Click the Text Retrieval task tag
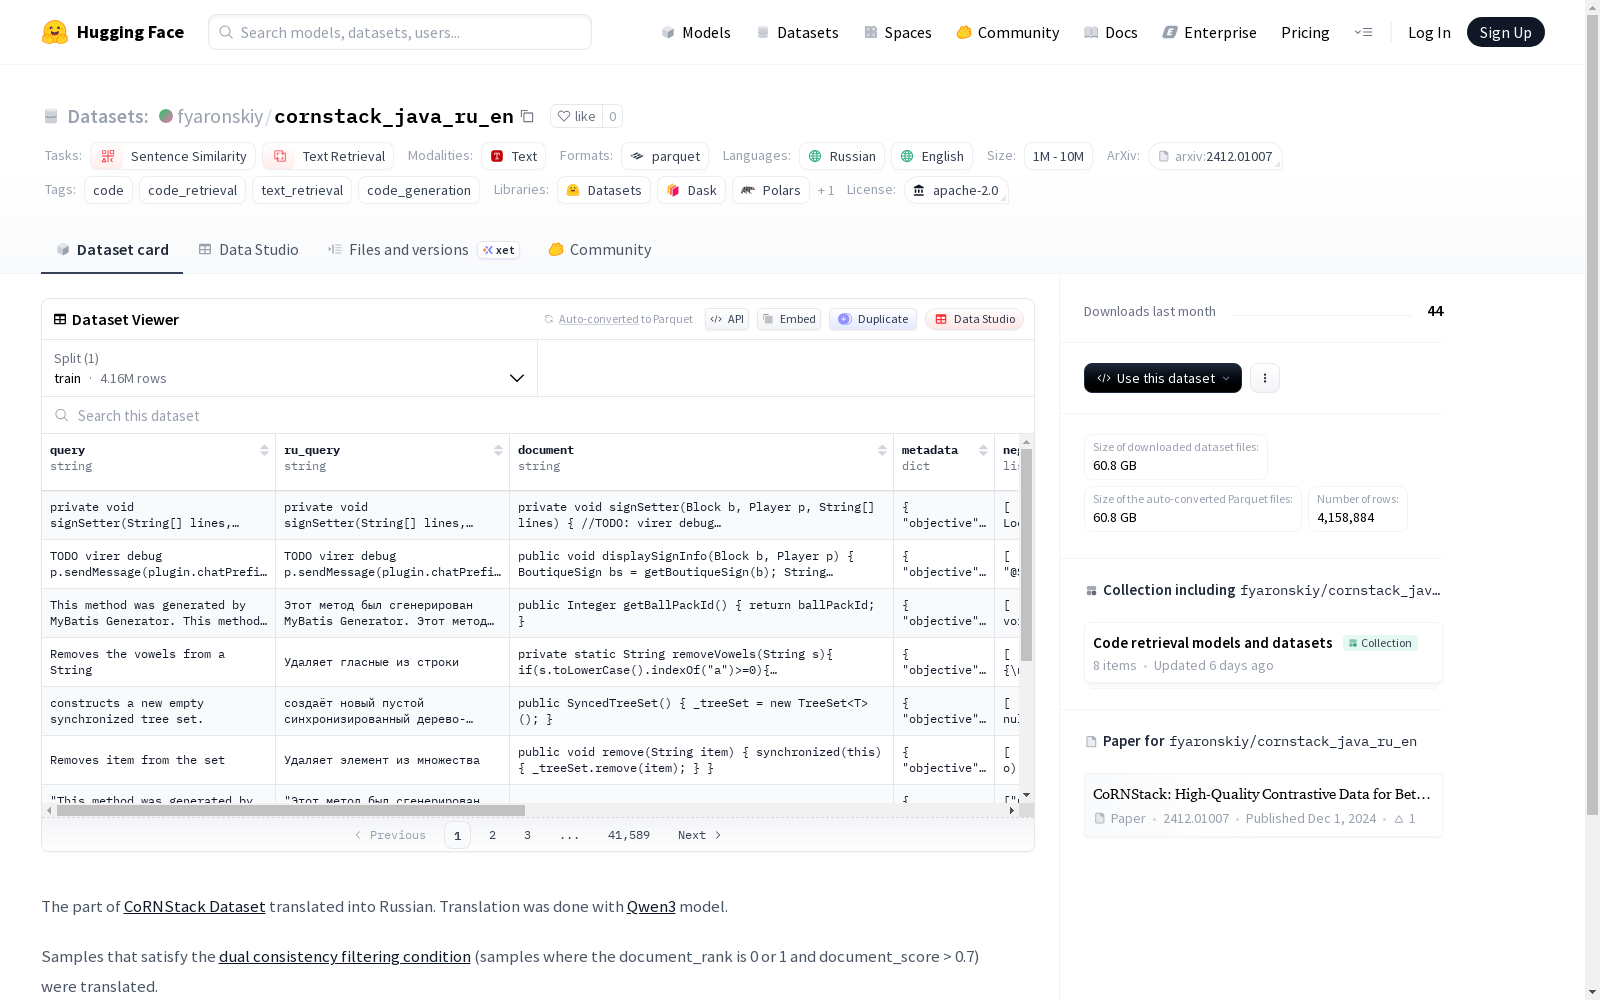1600x1000 pixels. tap(328, 156)
